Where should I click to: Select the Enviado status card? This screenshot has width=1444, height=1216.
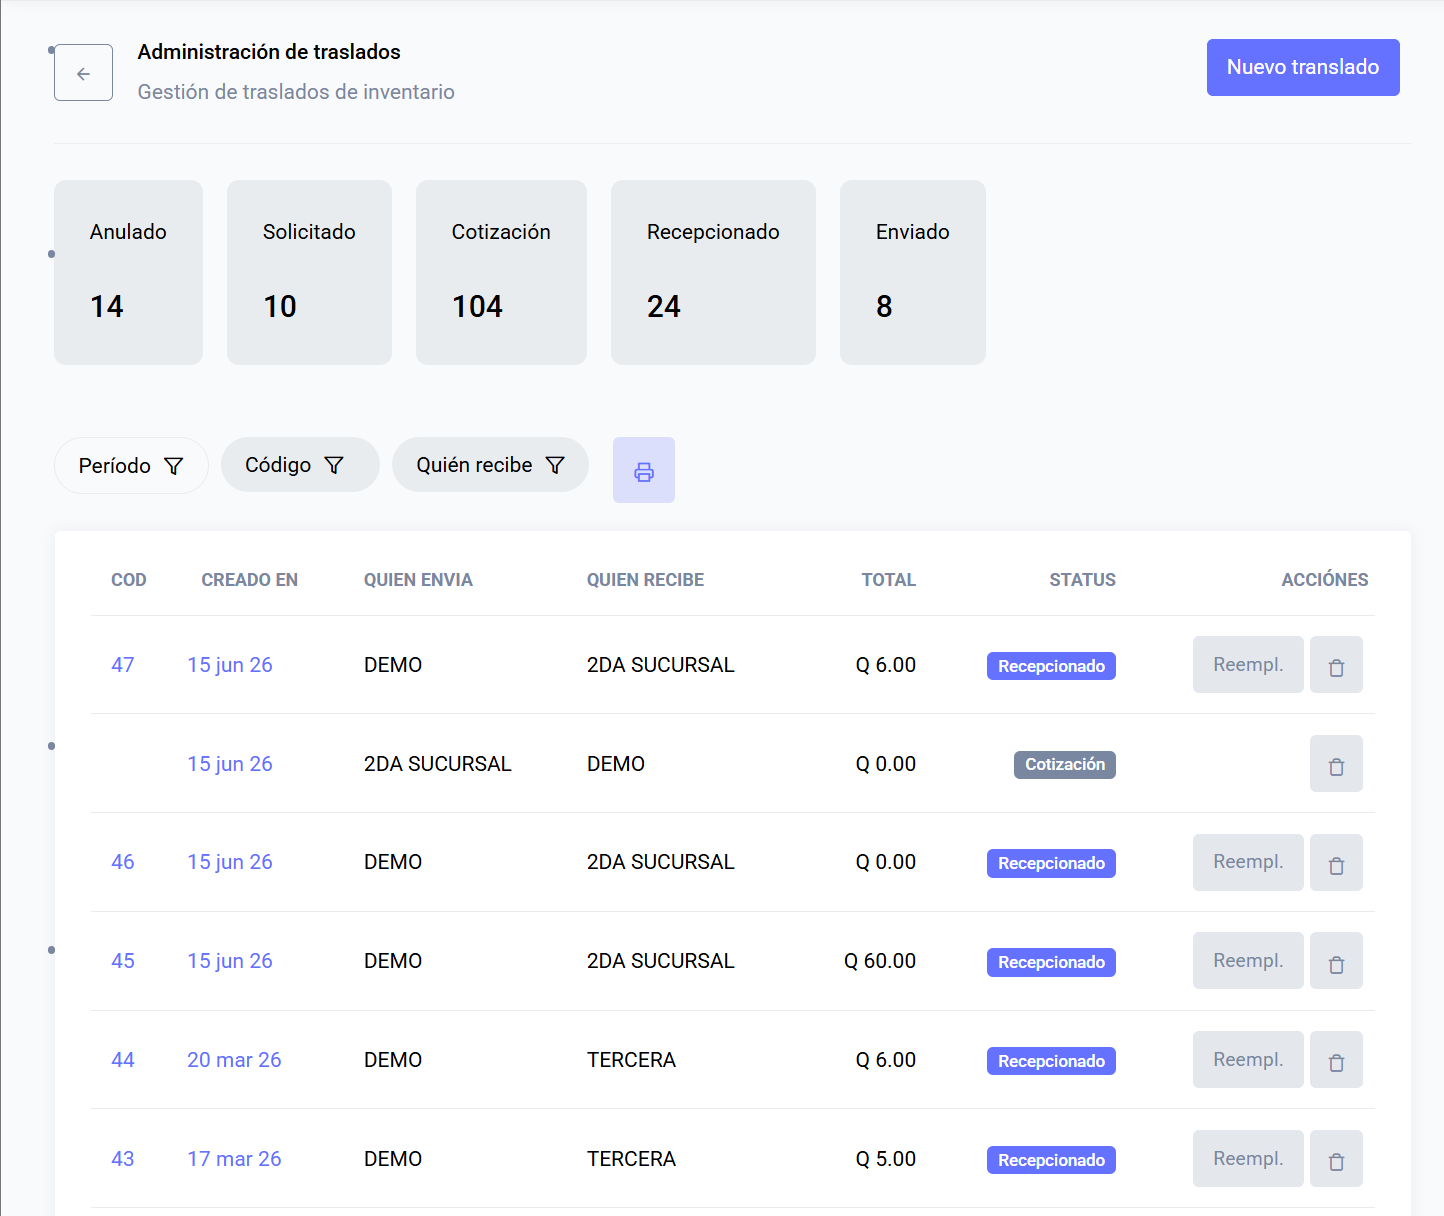click(913, 272)
